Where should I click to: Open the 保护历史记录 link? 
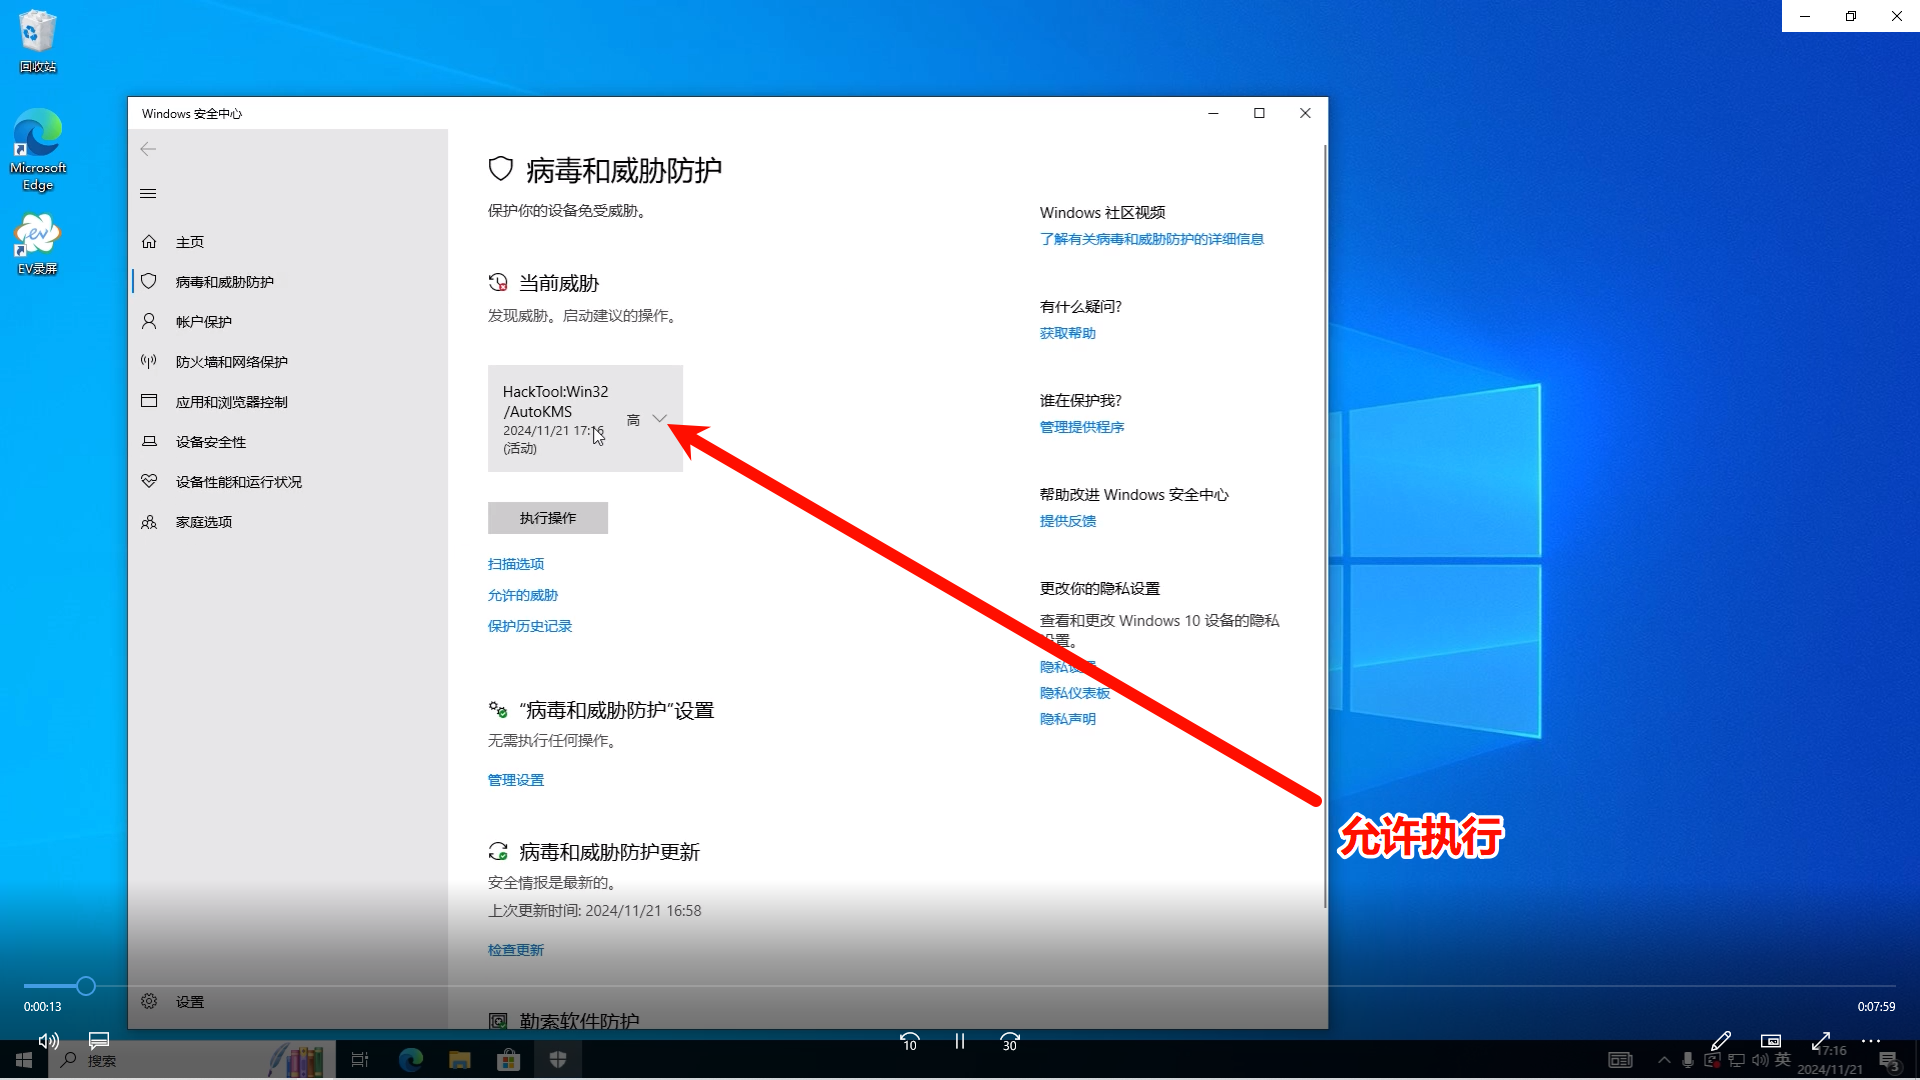coord(530,626)
